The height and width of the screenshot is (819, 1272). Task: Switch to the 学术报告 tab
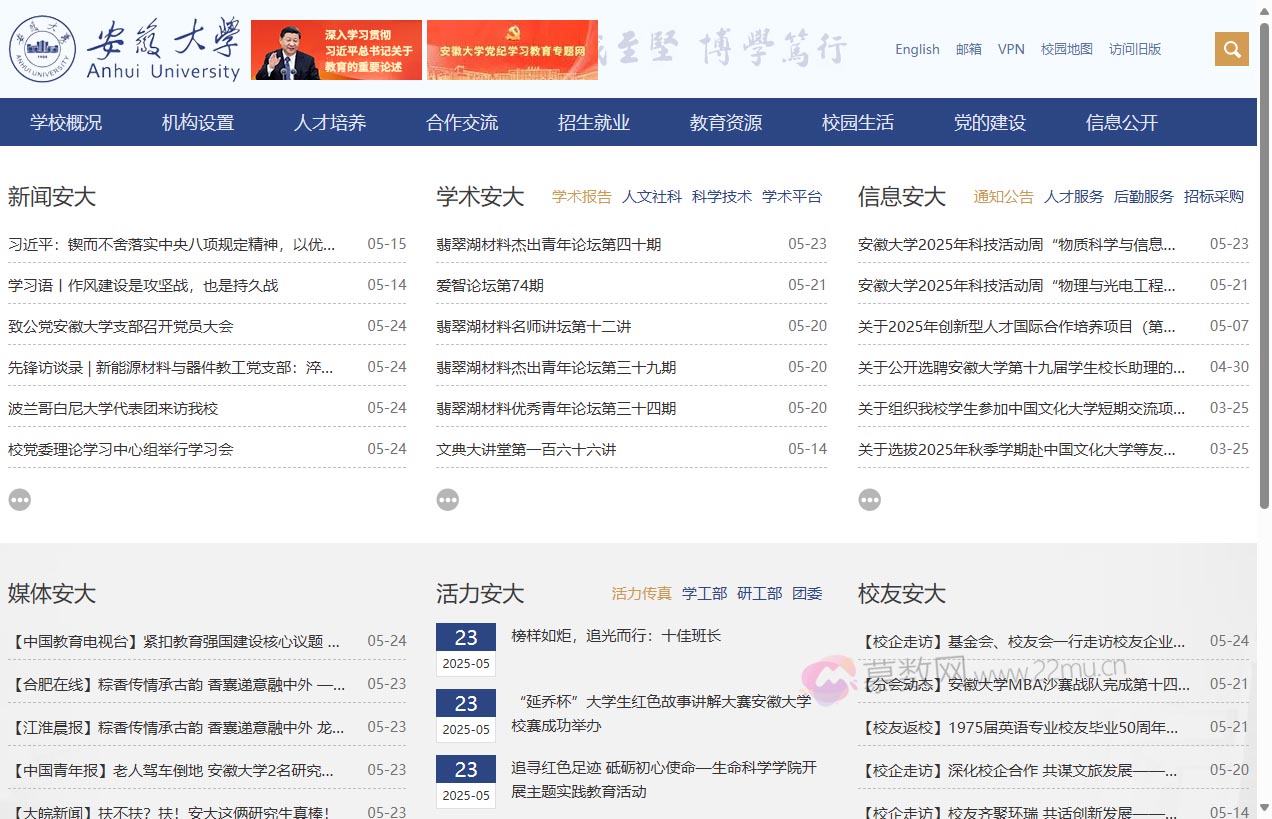point(581,197)
